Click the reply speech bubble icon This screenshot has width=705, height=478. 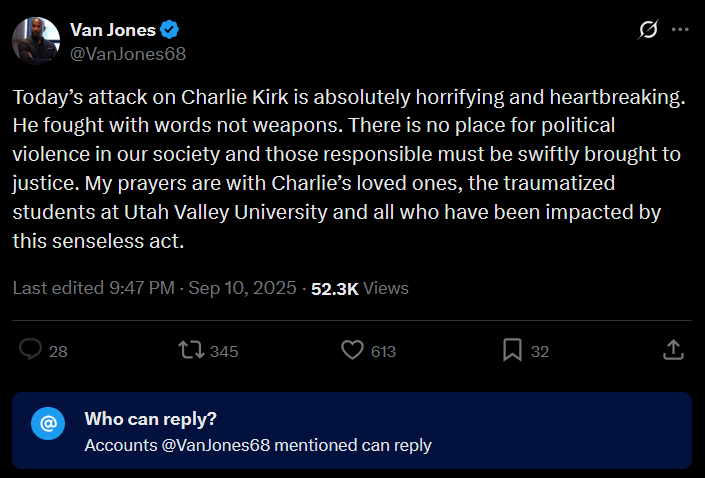coord(31,350)
